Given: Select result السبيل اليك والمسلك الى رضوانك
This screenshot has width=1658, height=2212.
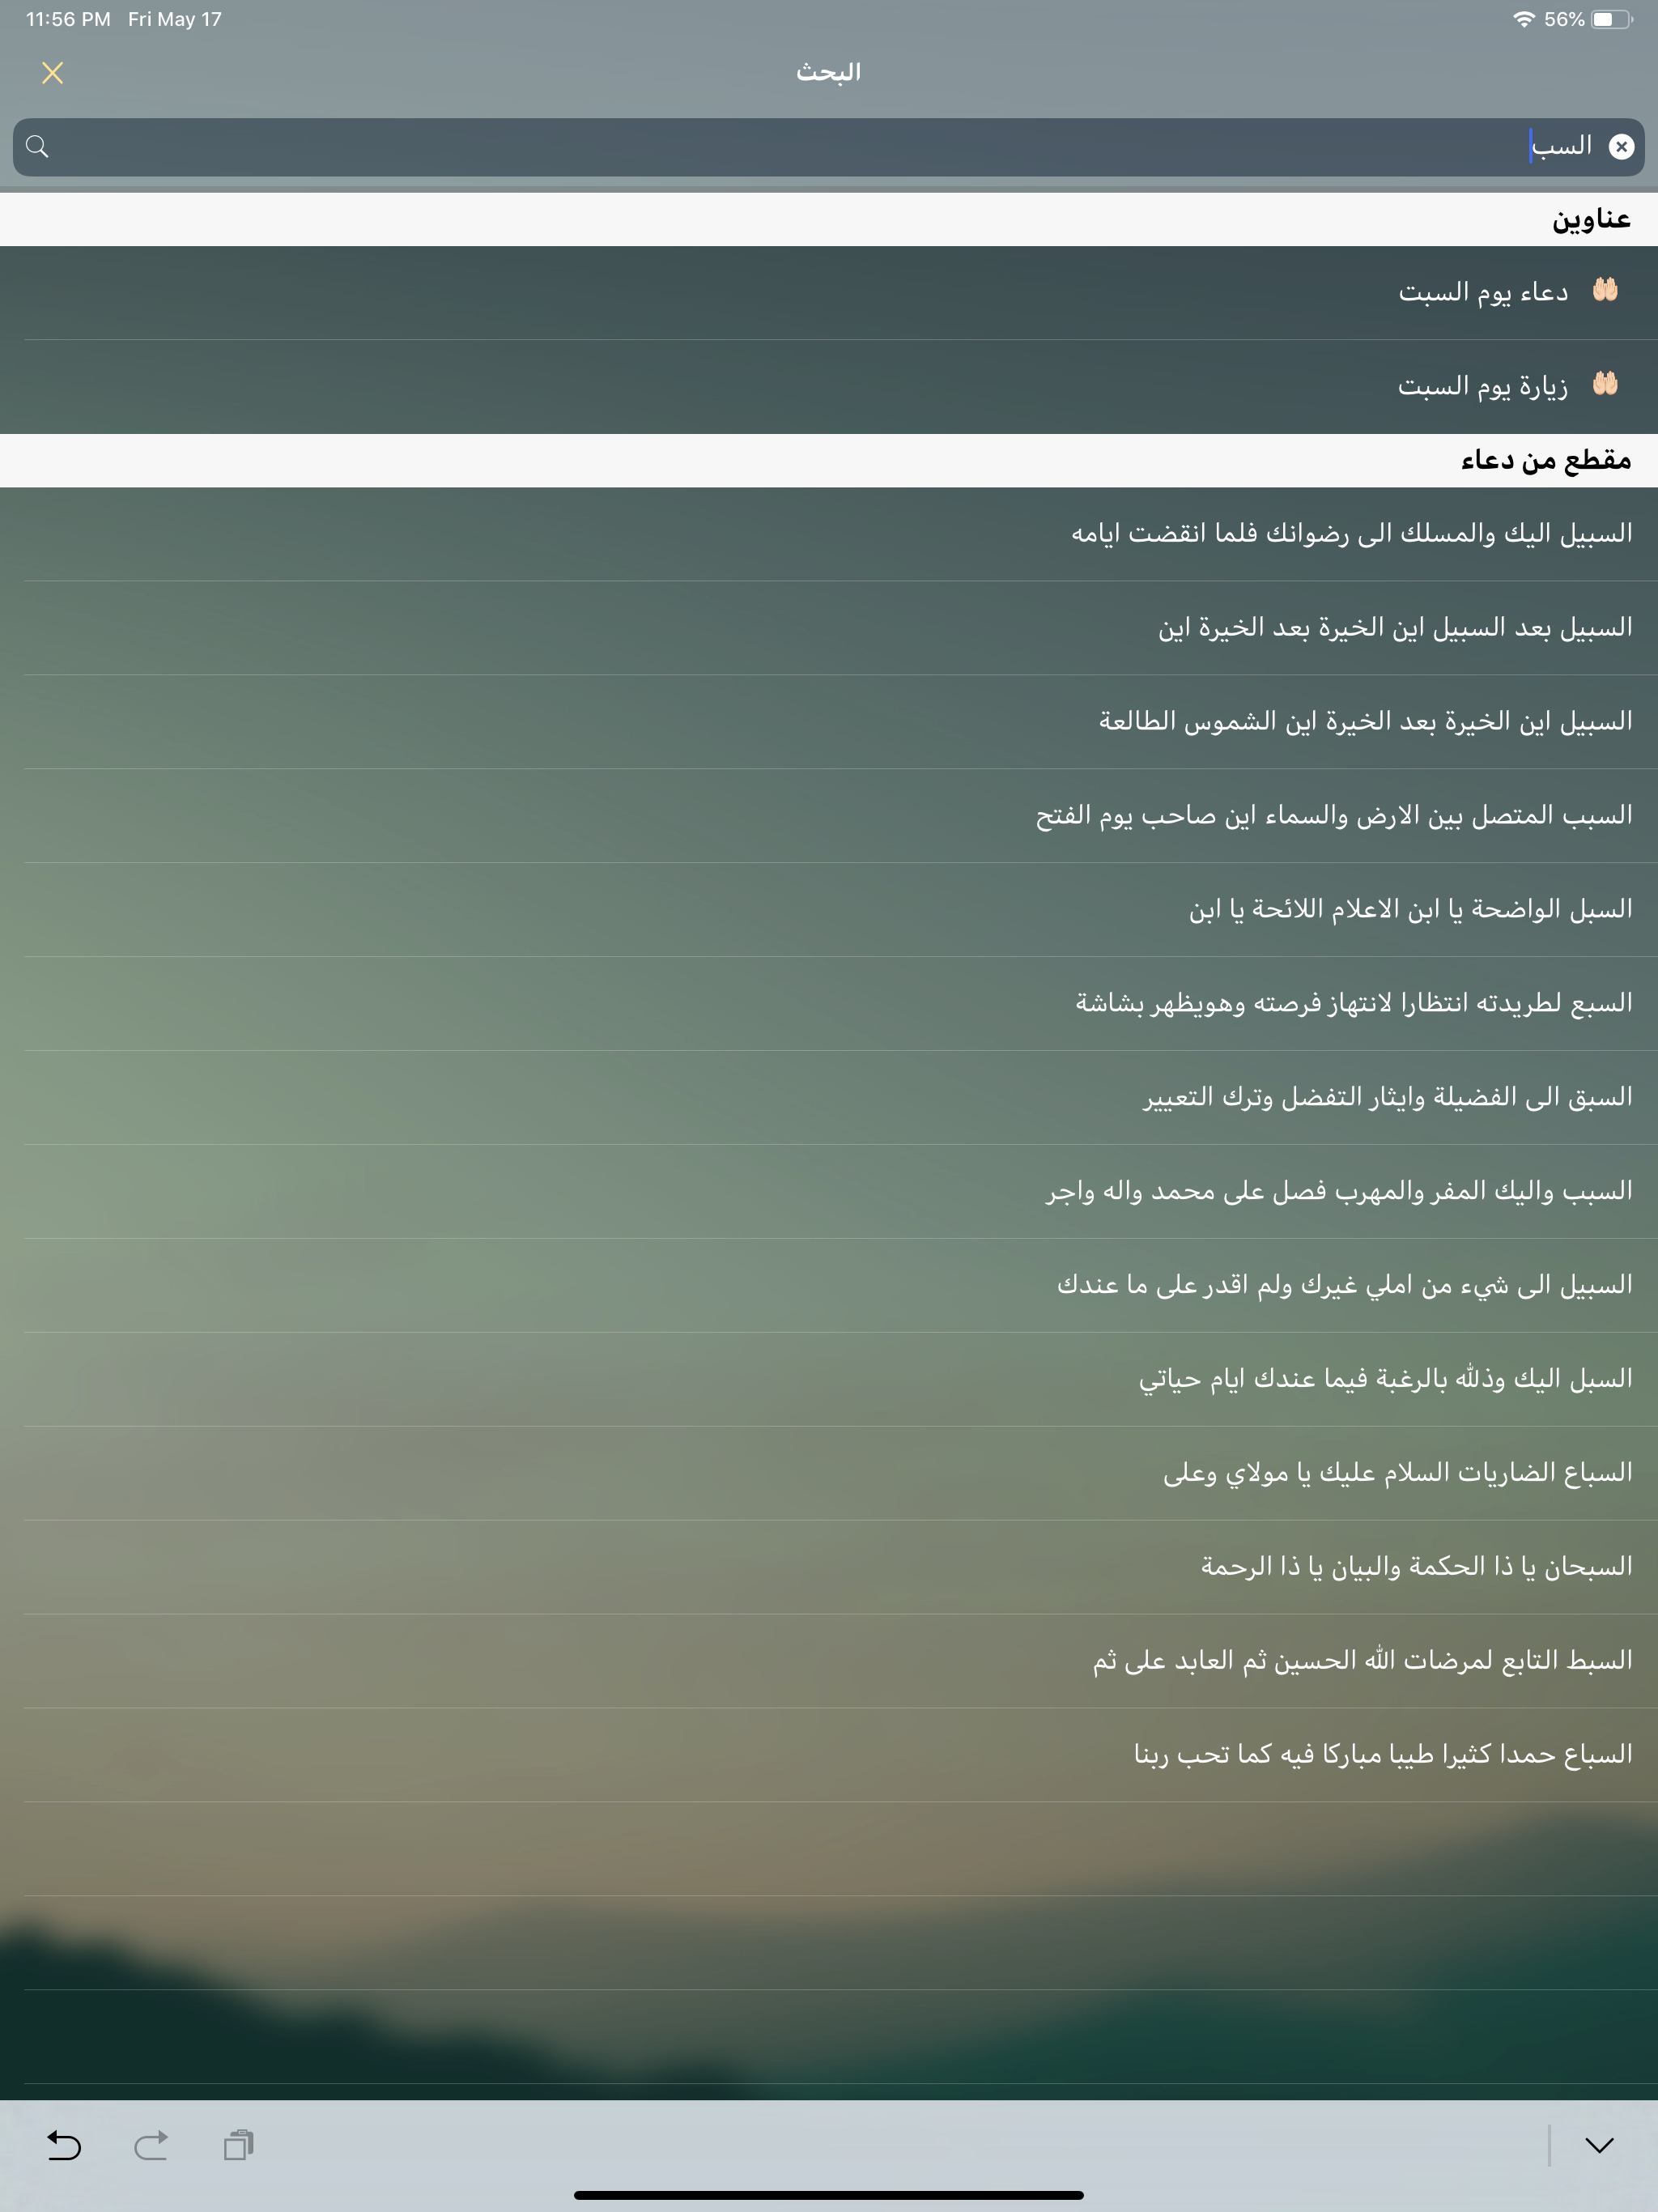Looking at the screenshot, I should [x=829, y=534].
